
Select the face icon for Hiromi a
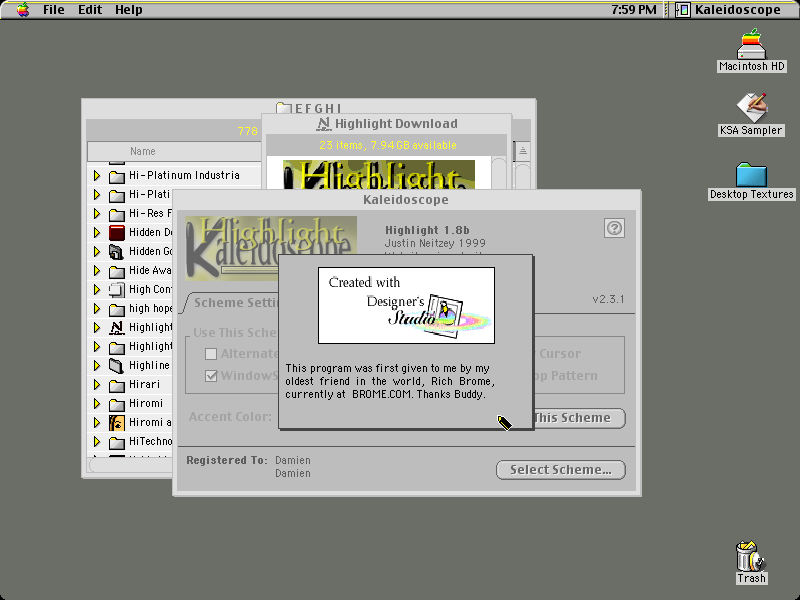click(x=117, y=423)
